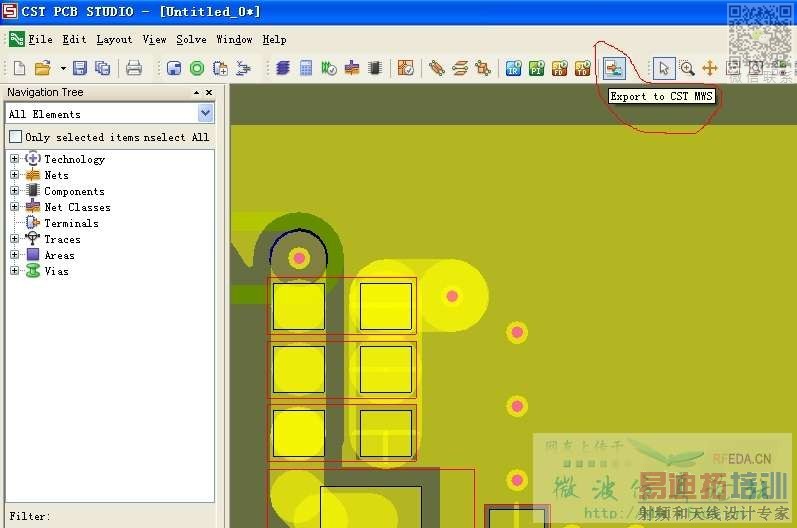The width and height of the screenshot is (797, 528).
Task: Expand the Components tree node
Action: (x=14, y=191)
